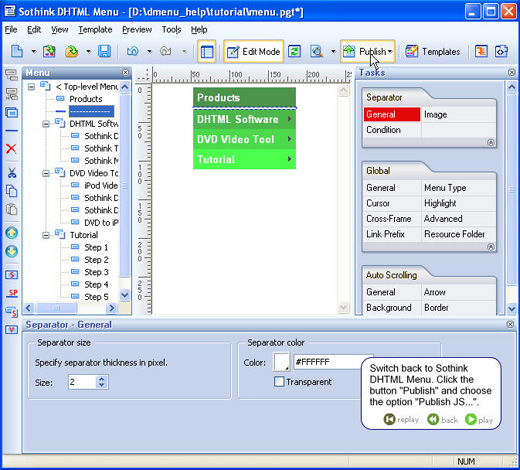Open the File menu
Image resolution: width=520 pixels, height=470 pixels.
pos(11,30)
